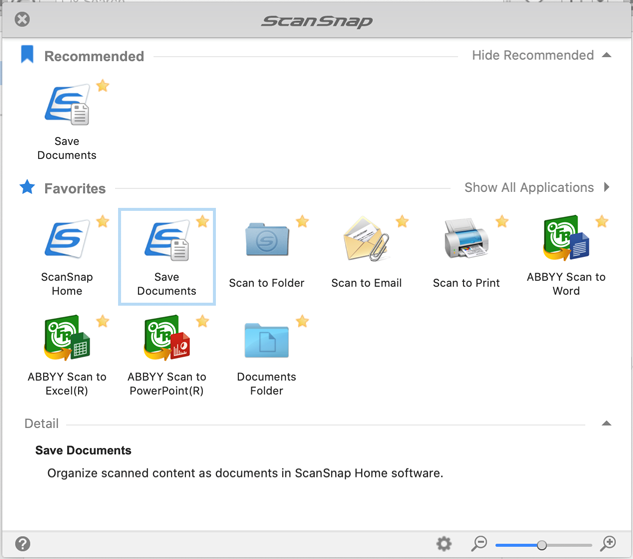Open the Documents Folder icon
The width and height of the screenshot is (633, 559).
click(267, 340)
